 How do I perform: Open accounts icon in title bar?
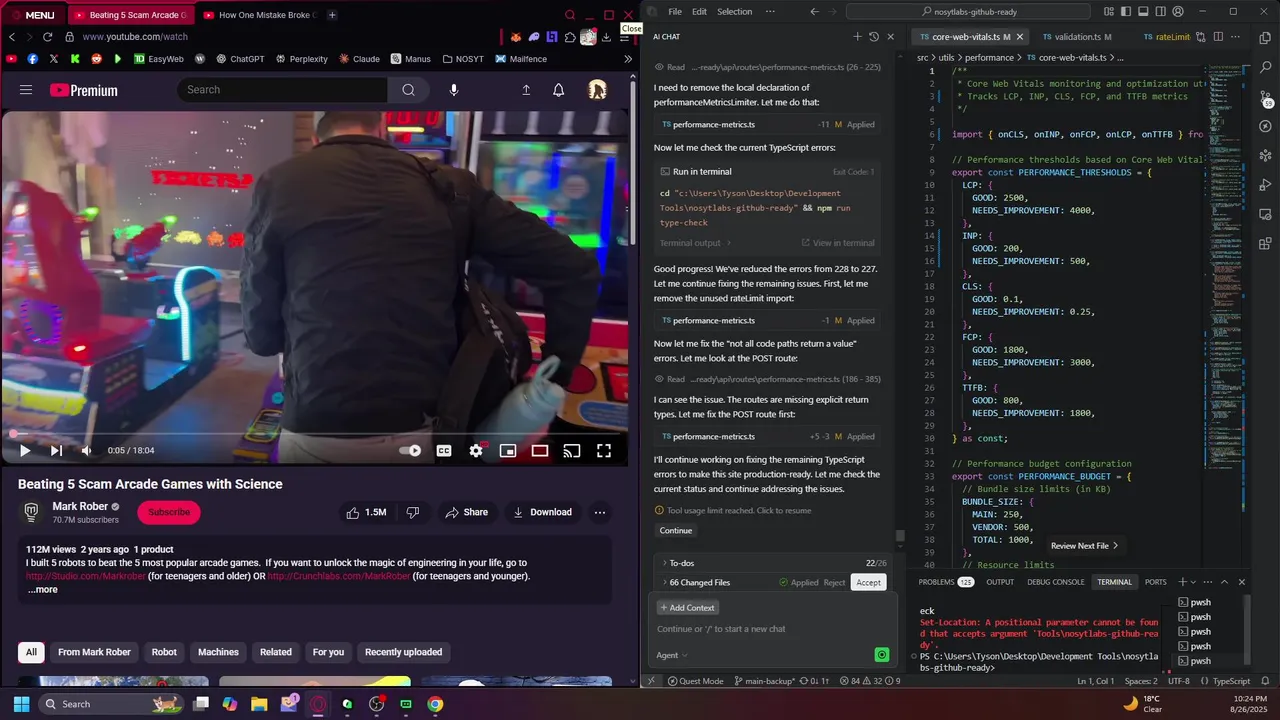tap(1177, 12)
